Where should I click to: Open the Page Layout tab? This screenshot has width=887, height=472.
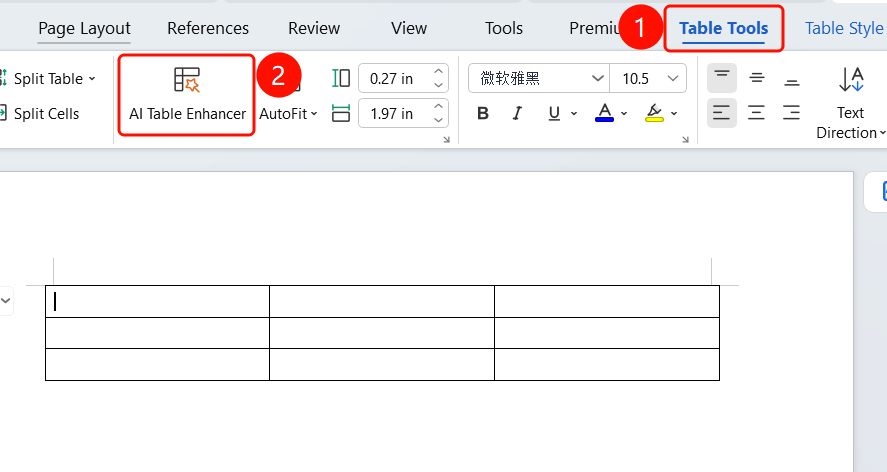point(84,28)
